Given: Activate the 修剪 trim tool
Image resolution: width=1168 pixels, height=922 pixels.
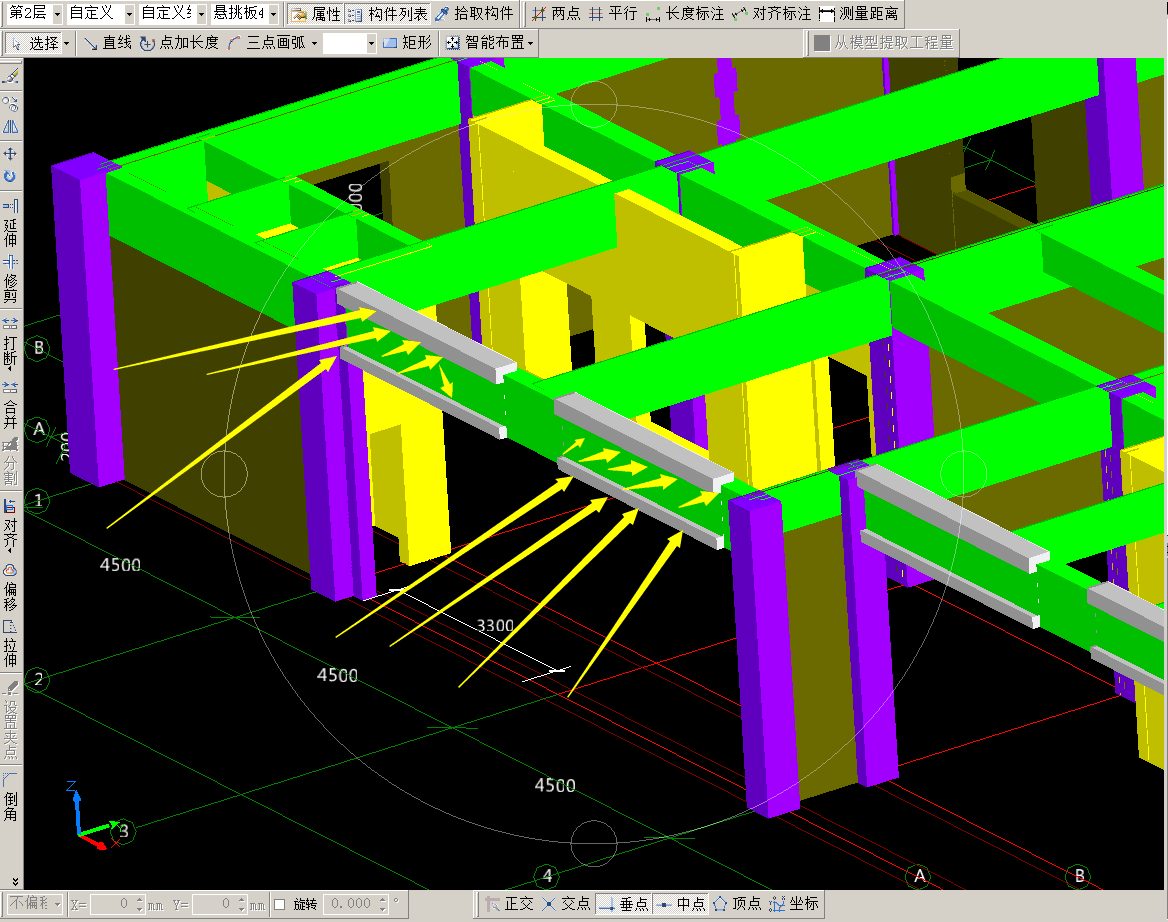Looking at the screenshot, I should 10,279.
